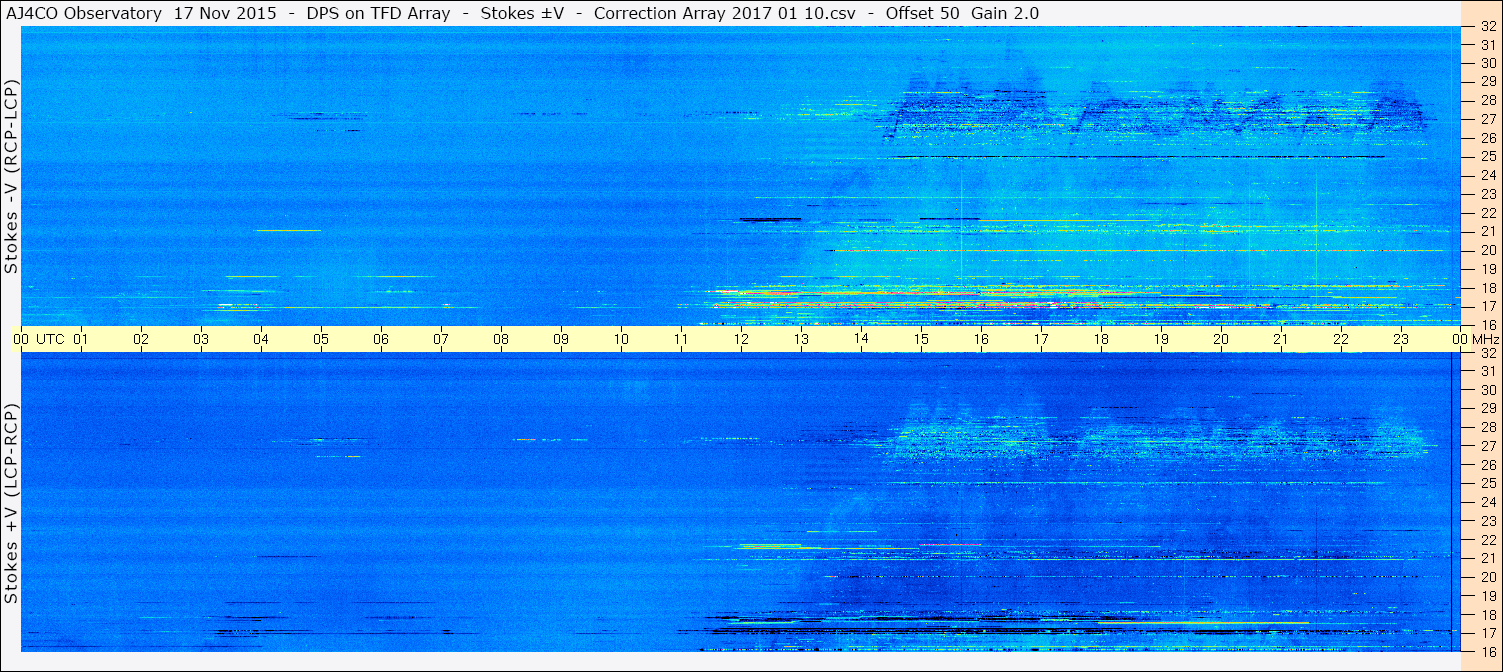Click the 22 MHz tick of upper panel
Image resolution: width=1503 pixels, height=672 pixels.
tap(1488, 212)
